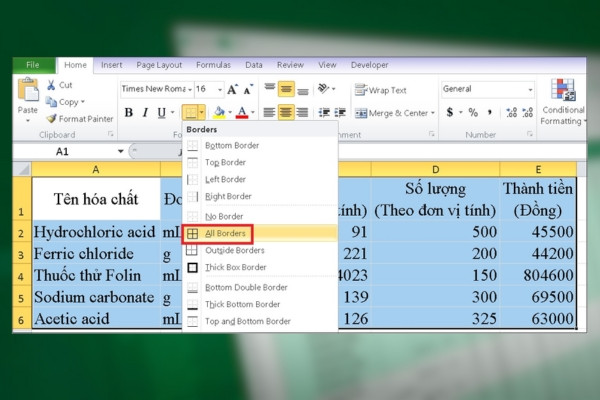Screen dimensions: 600x400
Task: Click the Copy icon
Action: (51, 102)
